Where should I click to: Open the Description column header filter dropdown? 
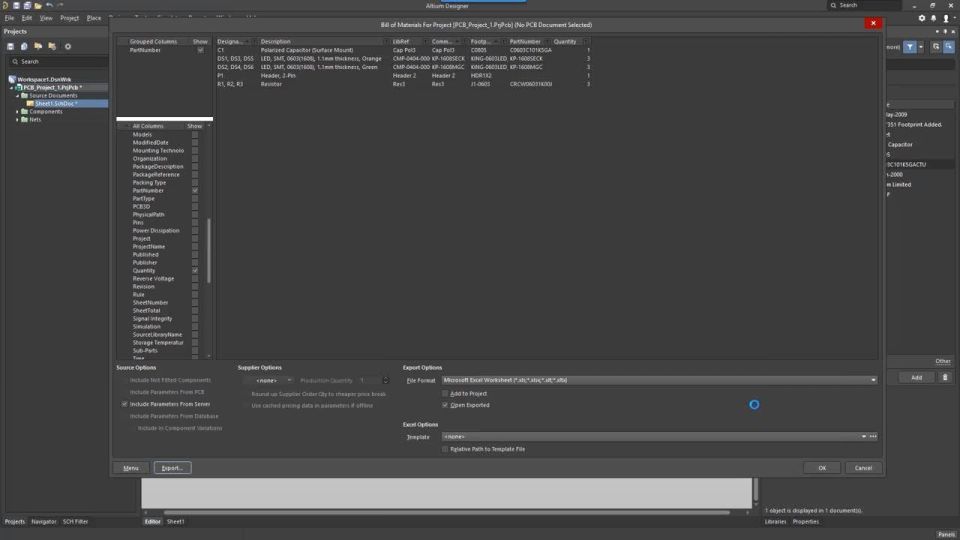coord(386,42)
